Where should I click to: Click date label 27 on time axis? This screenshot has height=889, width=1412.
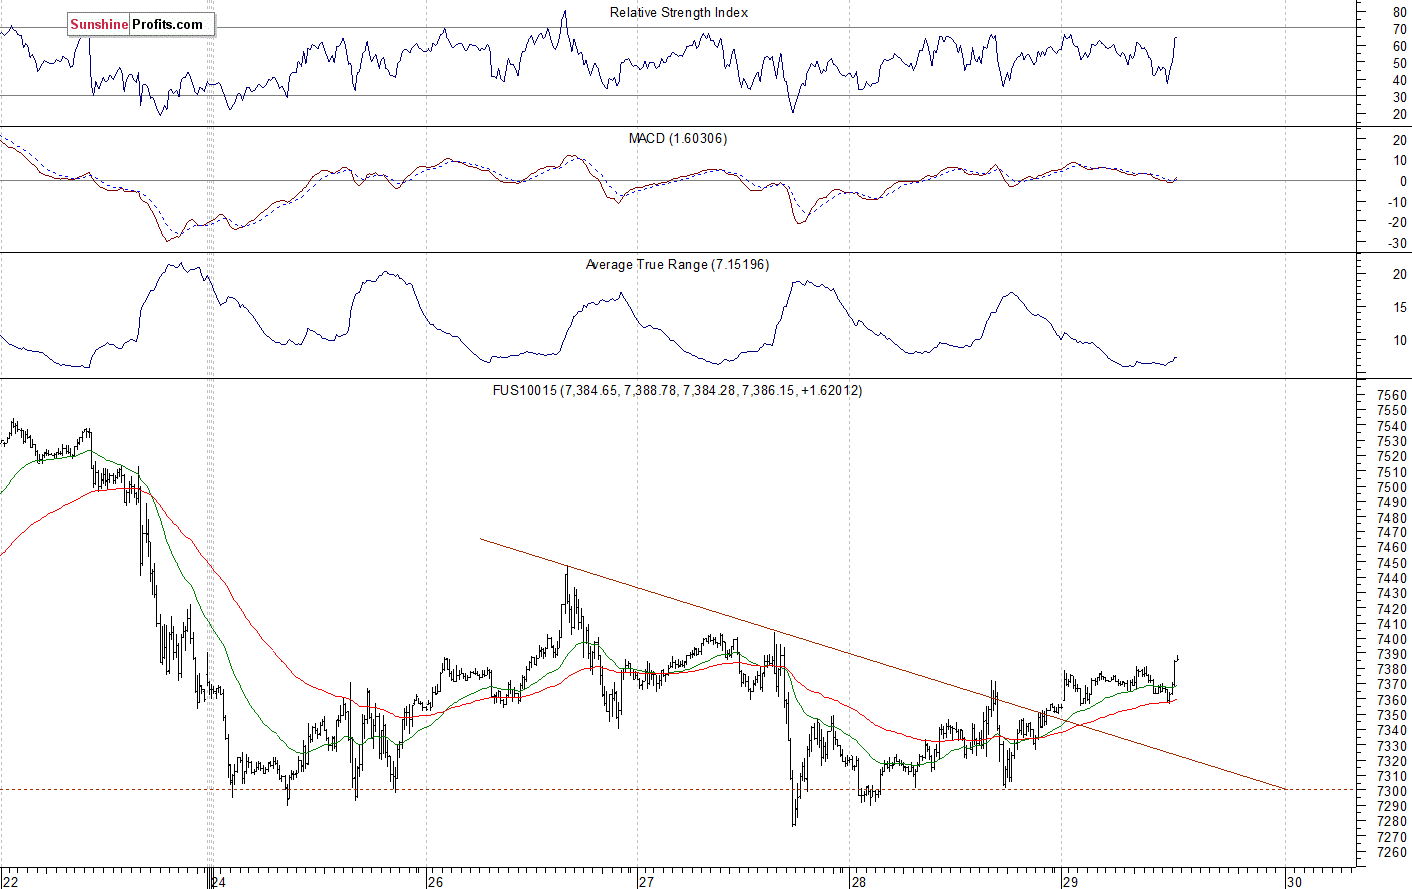[x=646, y=882]
